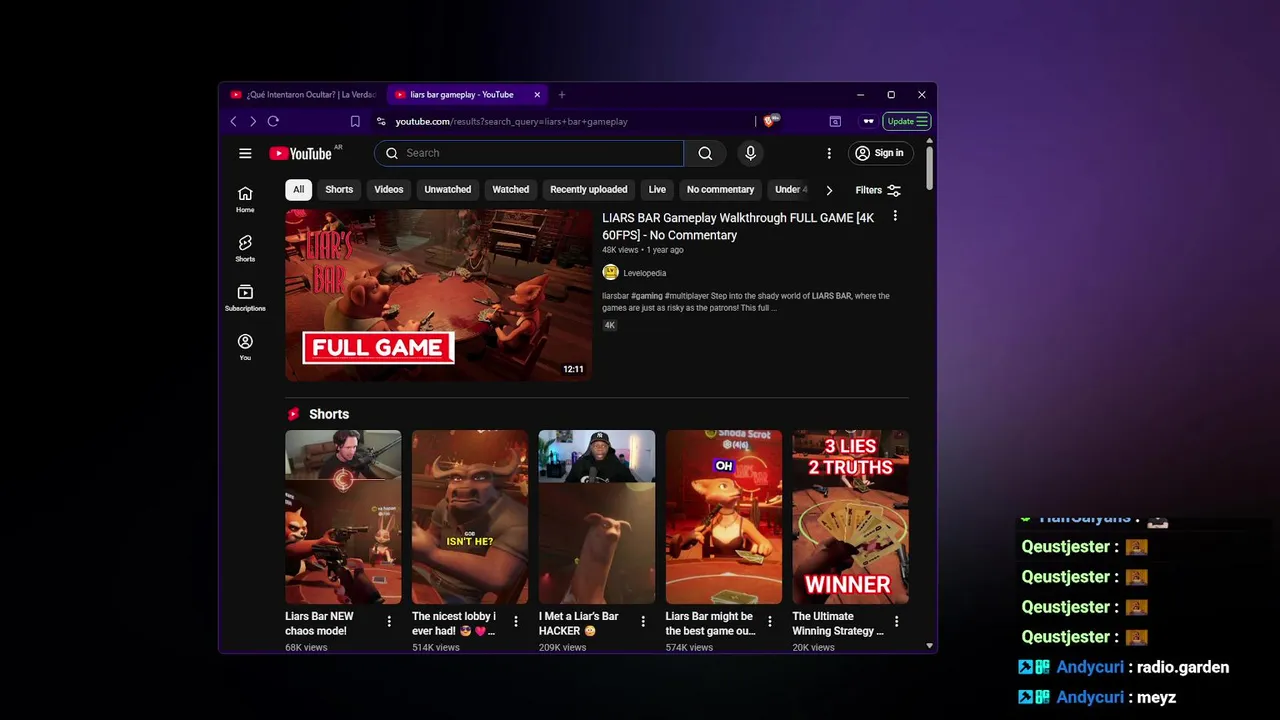1280x720 pixels.
Task: Open Brave Shields lion icon
Action: pos(770,120)
